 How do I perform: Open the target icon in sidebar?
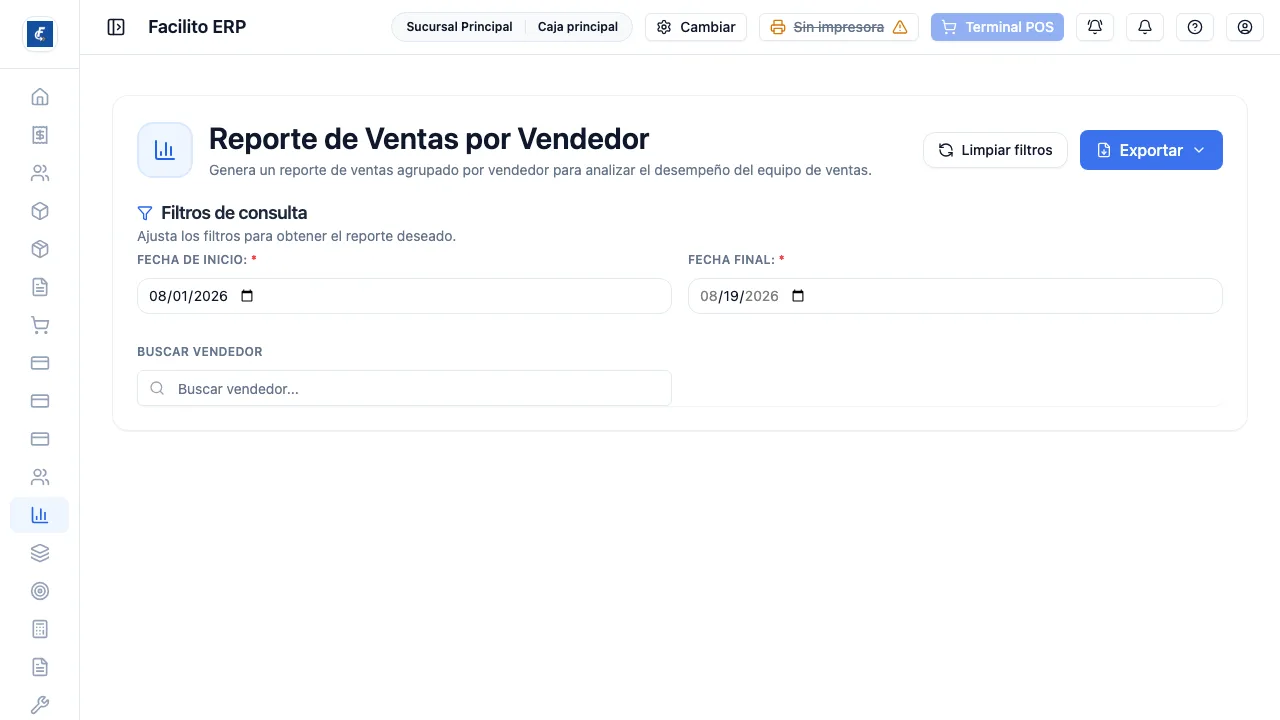(40, 591)
